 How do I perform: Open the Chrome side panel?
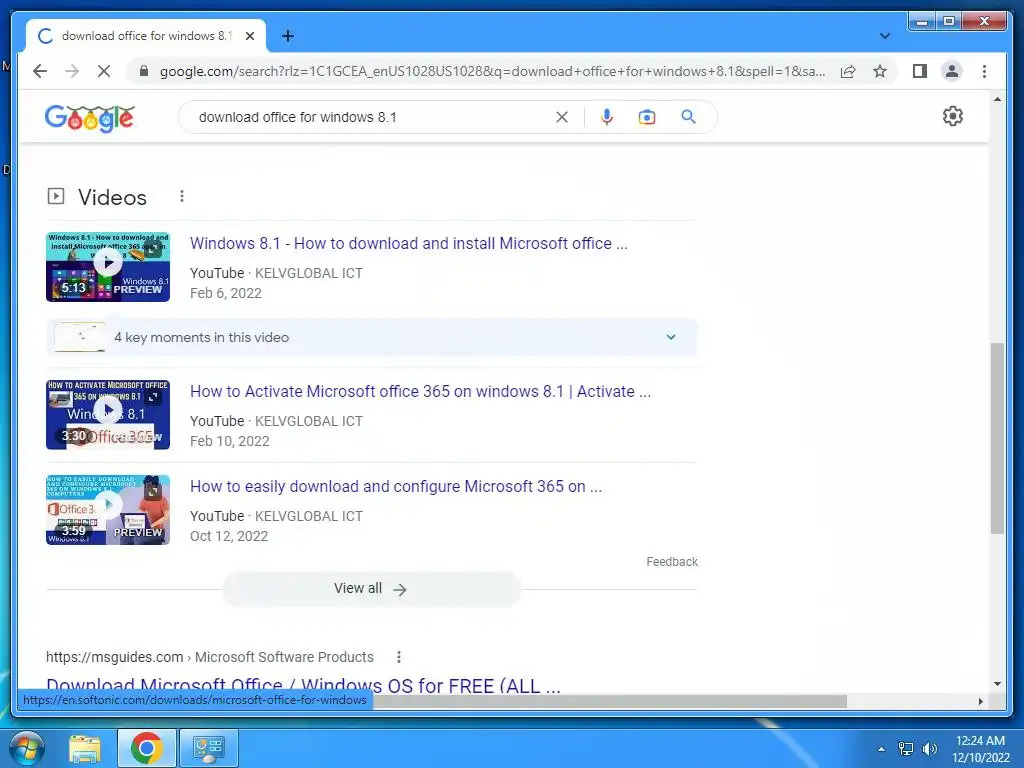click(920, 71)
